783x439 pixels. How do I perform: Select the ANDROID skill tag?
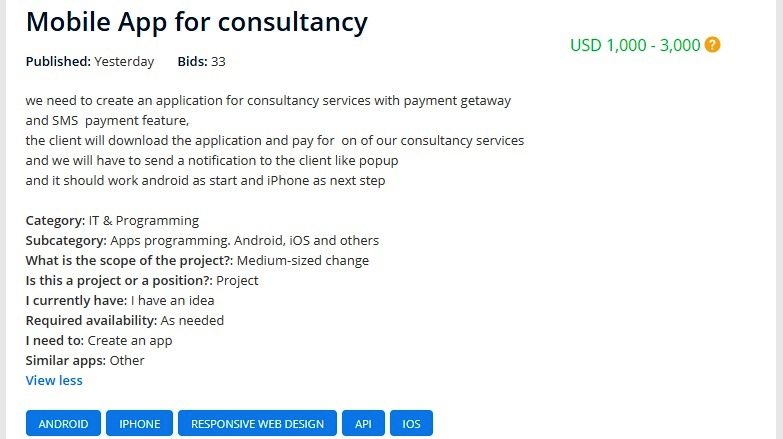click(63, 424)
